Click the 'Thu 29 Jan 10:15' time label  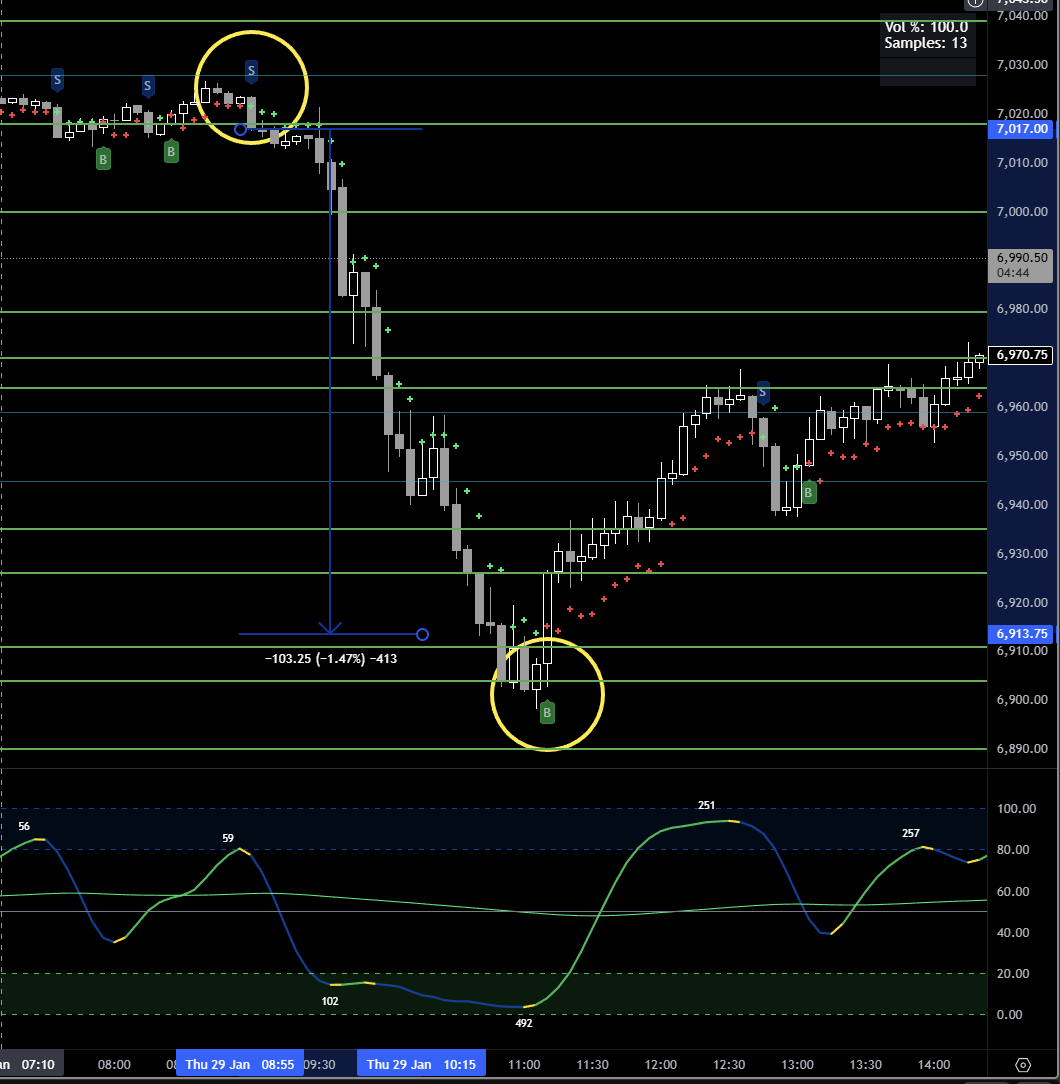pos(421,1064)
